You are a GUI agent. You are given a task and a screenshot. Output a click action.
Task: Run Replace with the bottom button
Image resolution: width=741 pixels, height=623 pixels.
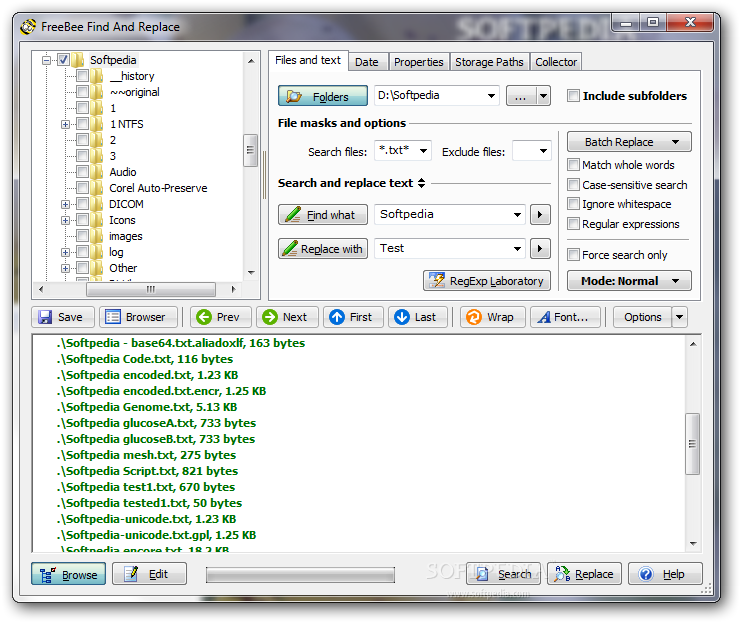tap(584, 574)
